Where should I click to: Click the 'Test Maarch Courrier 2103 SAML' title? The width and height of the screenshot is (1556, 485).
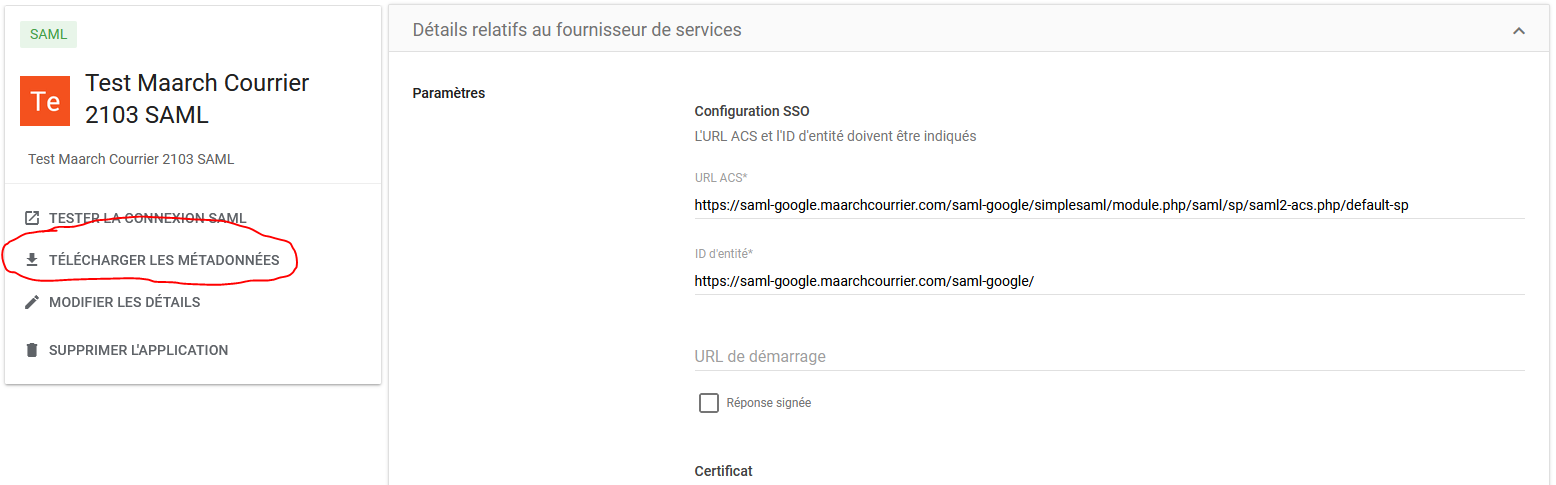pyautogui.click(x=197, y=99)
